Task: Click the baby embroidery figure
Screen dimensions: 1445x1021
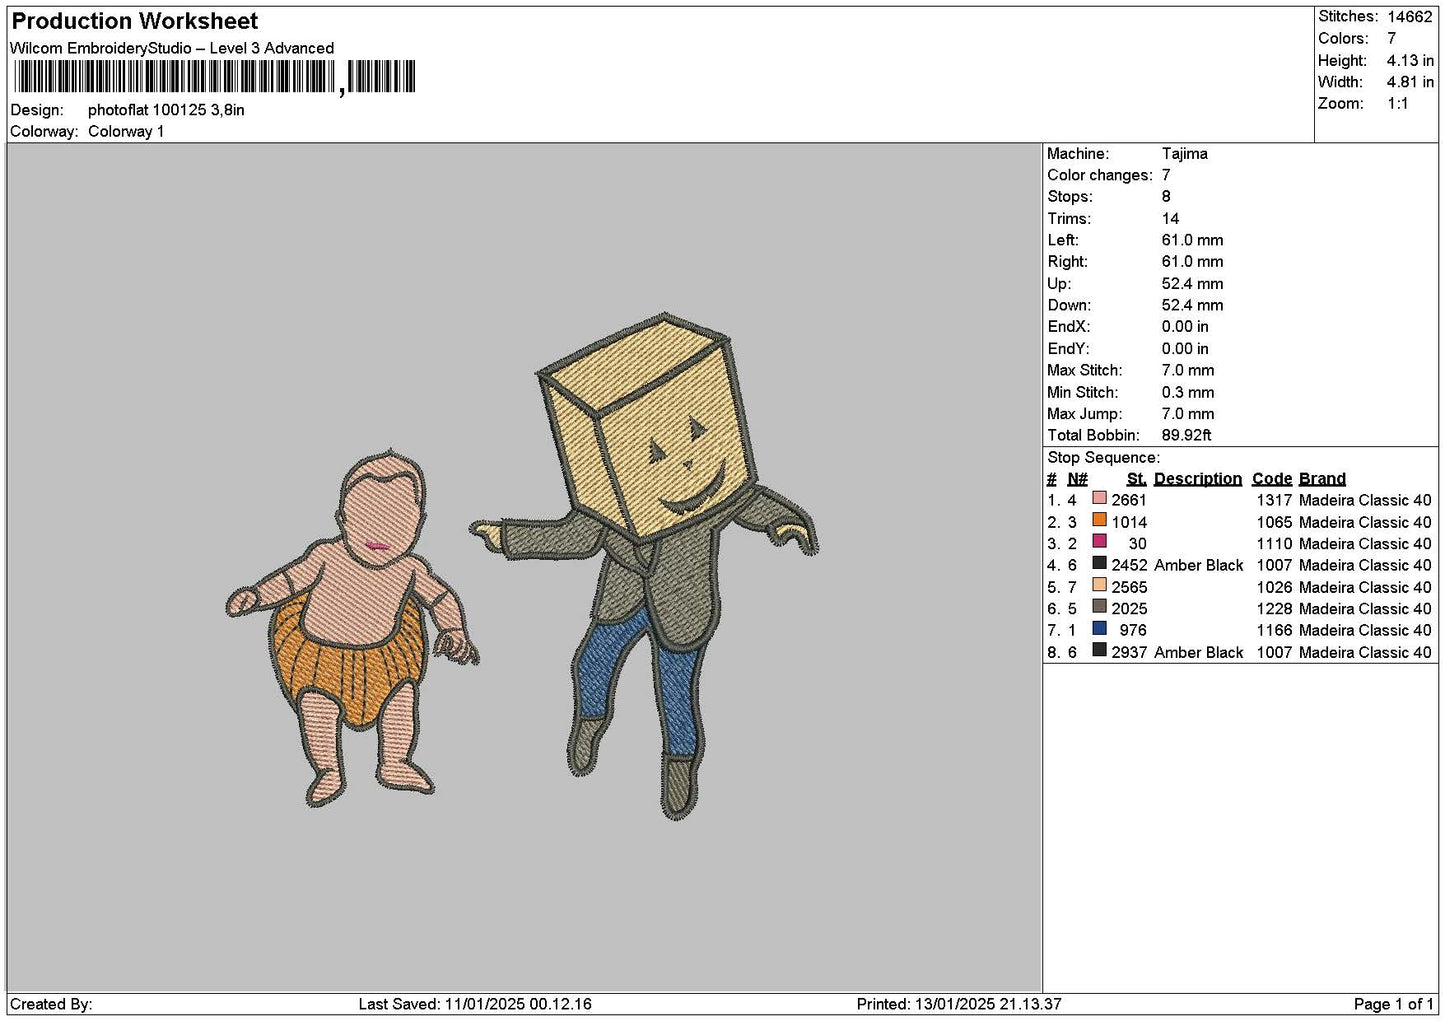Action: pyautogui.click(x=352, y=628)
